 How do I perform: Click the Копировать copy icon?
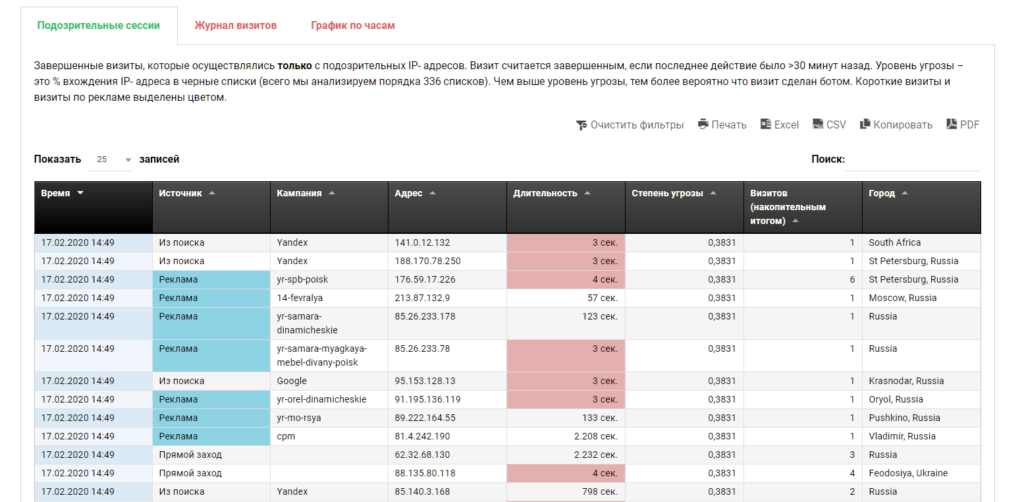tap(864, 125)
